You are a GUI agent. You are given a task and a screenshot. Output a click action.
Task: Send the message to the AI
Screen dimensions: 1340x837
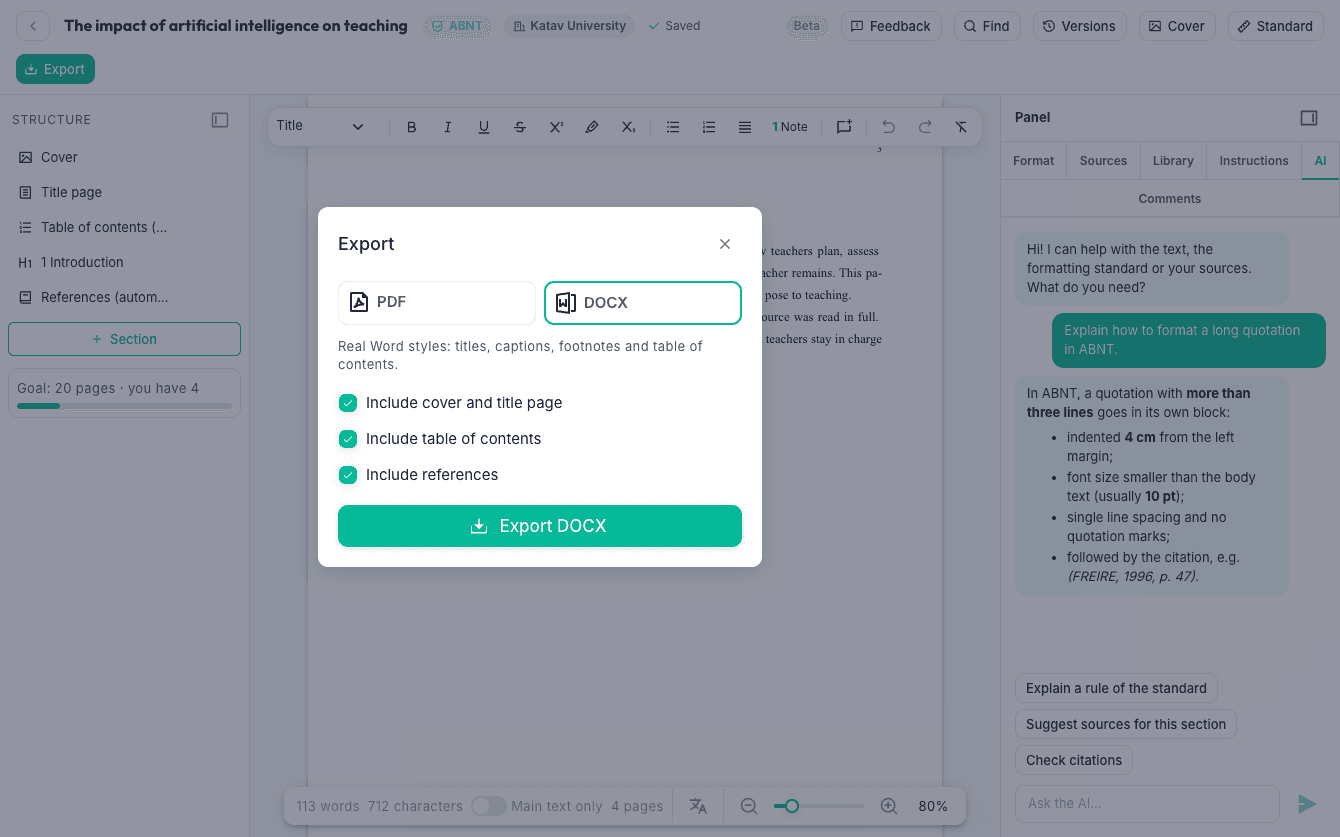point(1307,804)
